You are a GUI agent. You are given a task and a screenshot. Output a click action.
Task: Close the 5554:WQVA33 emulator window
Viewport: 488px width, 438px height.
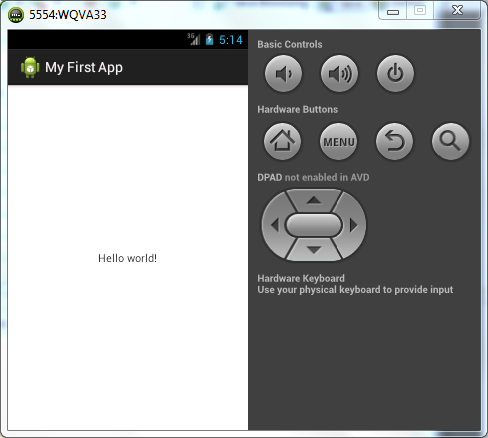pyautogui.click(x=457, y=11)
